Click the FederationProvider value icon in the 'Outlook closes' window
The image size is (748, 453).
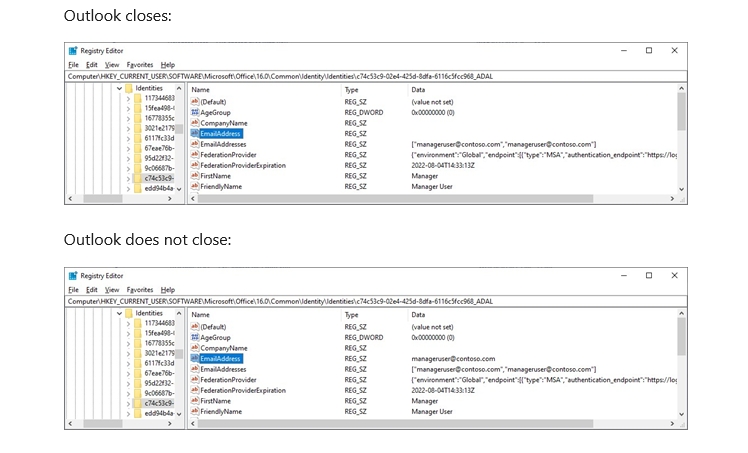[195, 154]
